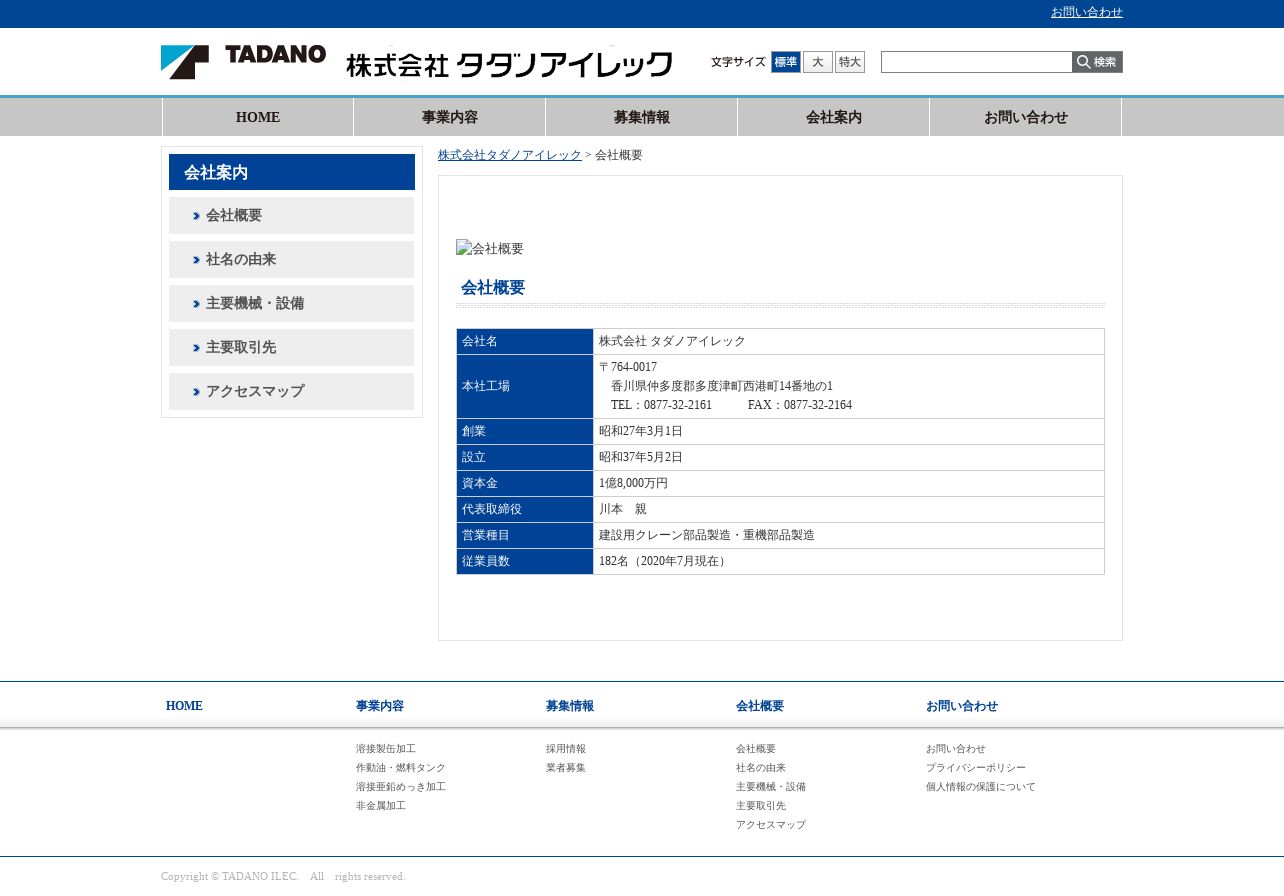Open footer link 作動油・燃料タンク
Viewport: 1284px width, 896px height.
[401, 767]
